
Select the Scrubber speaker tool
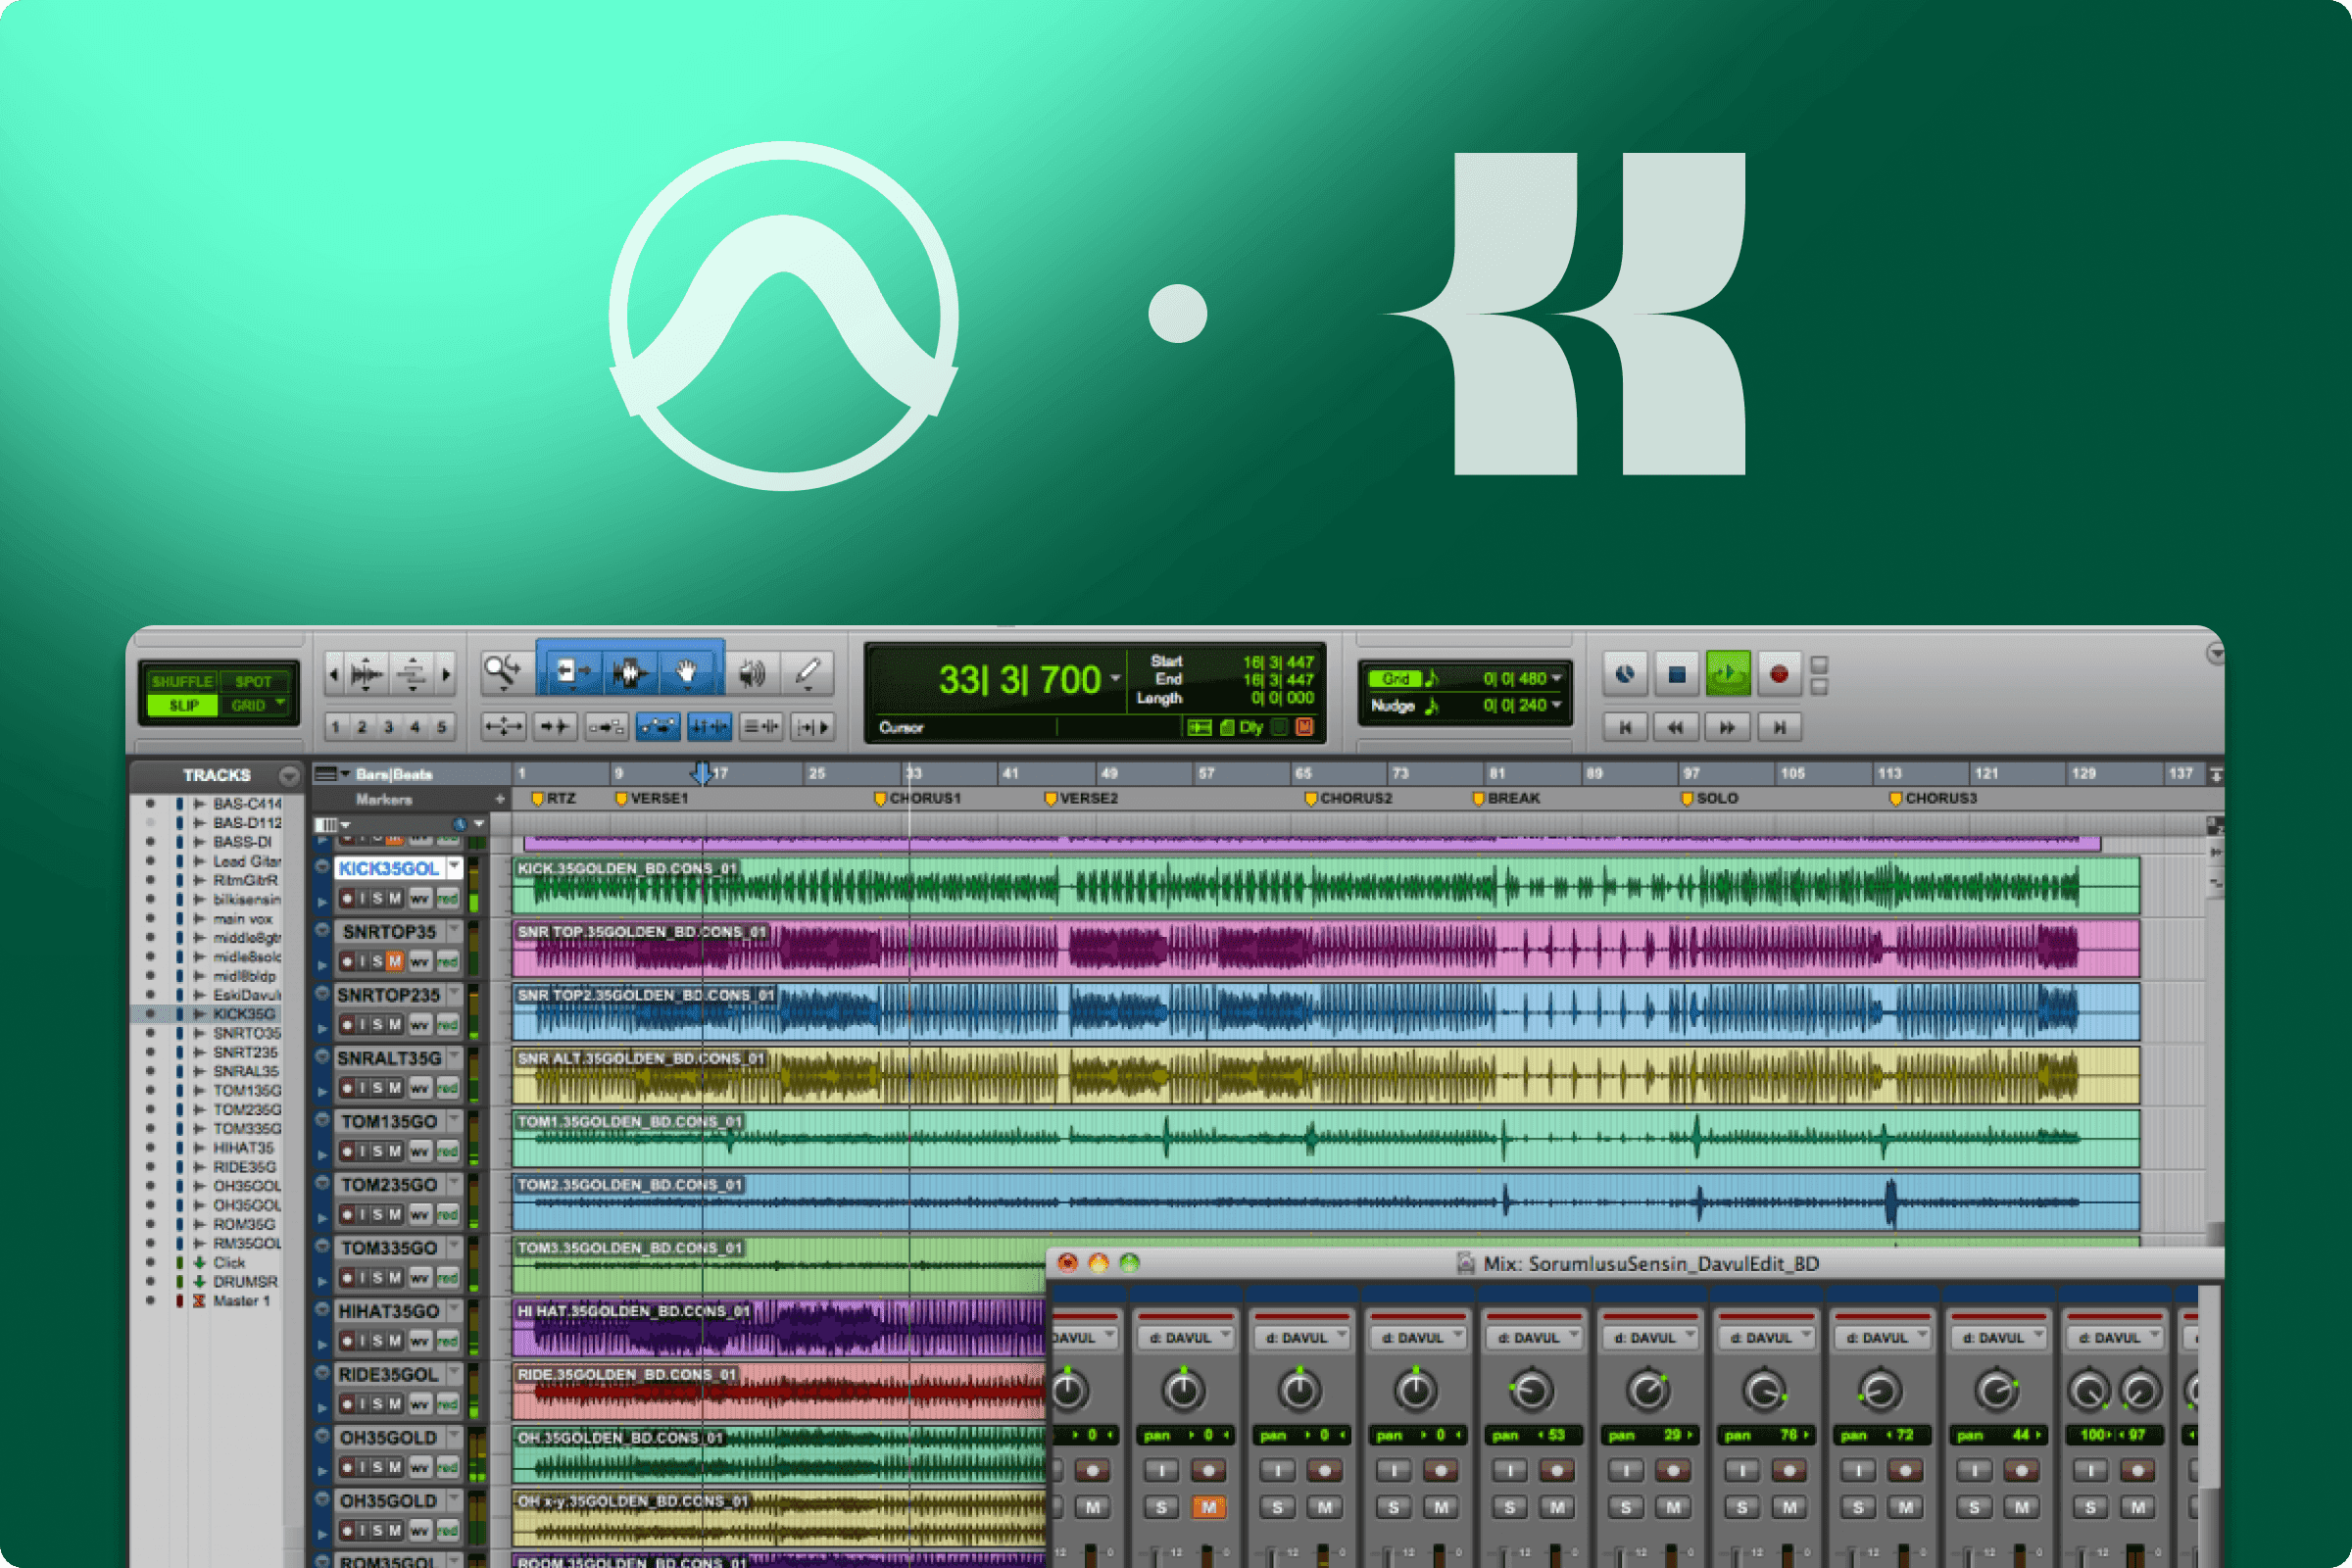[752, 672]
